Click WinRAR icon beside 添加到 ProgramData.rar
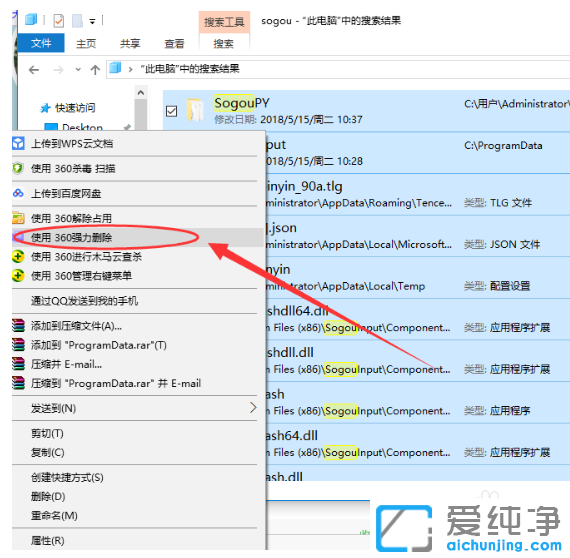 (18, 345)
